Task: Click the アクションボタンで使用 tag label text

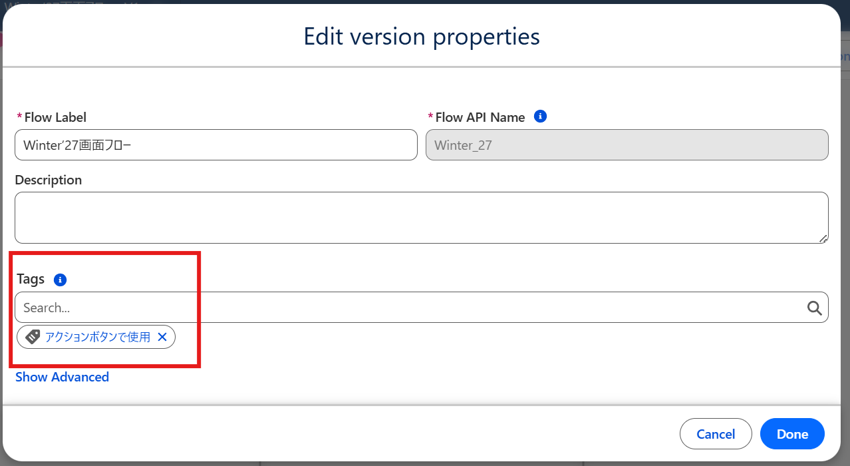Action: [98, 337]
